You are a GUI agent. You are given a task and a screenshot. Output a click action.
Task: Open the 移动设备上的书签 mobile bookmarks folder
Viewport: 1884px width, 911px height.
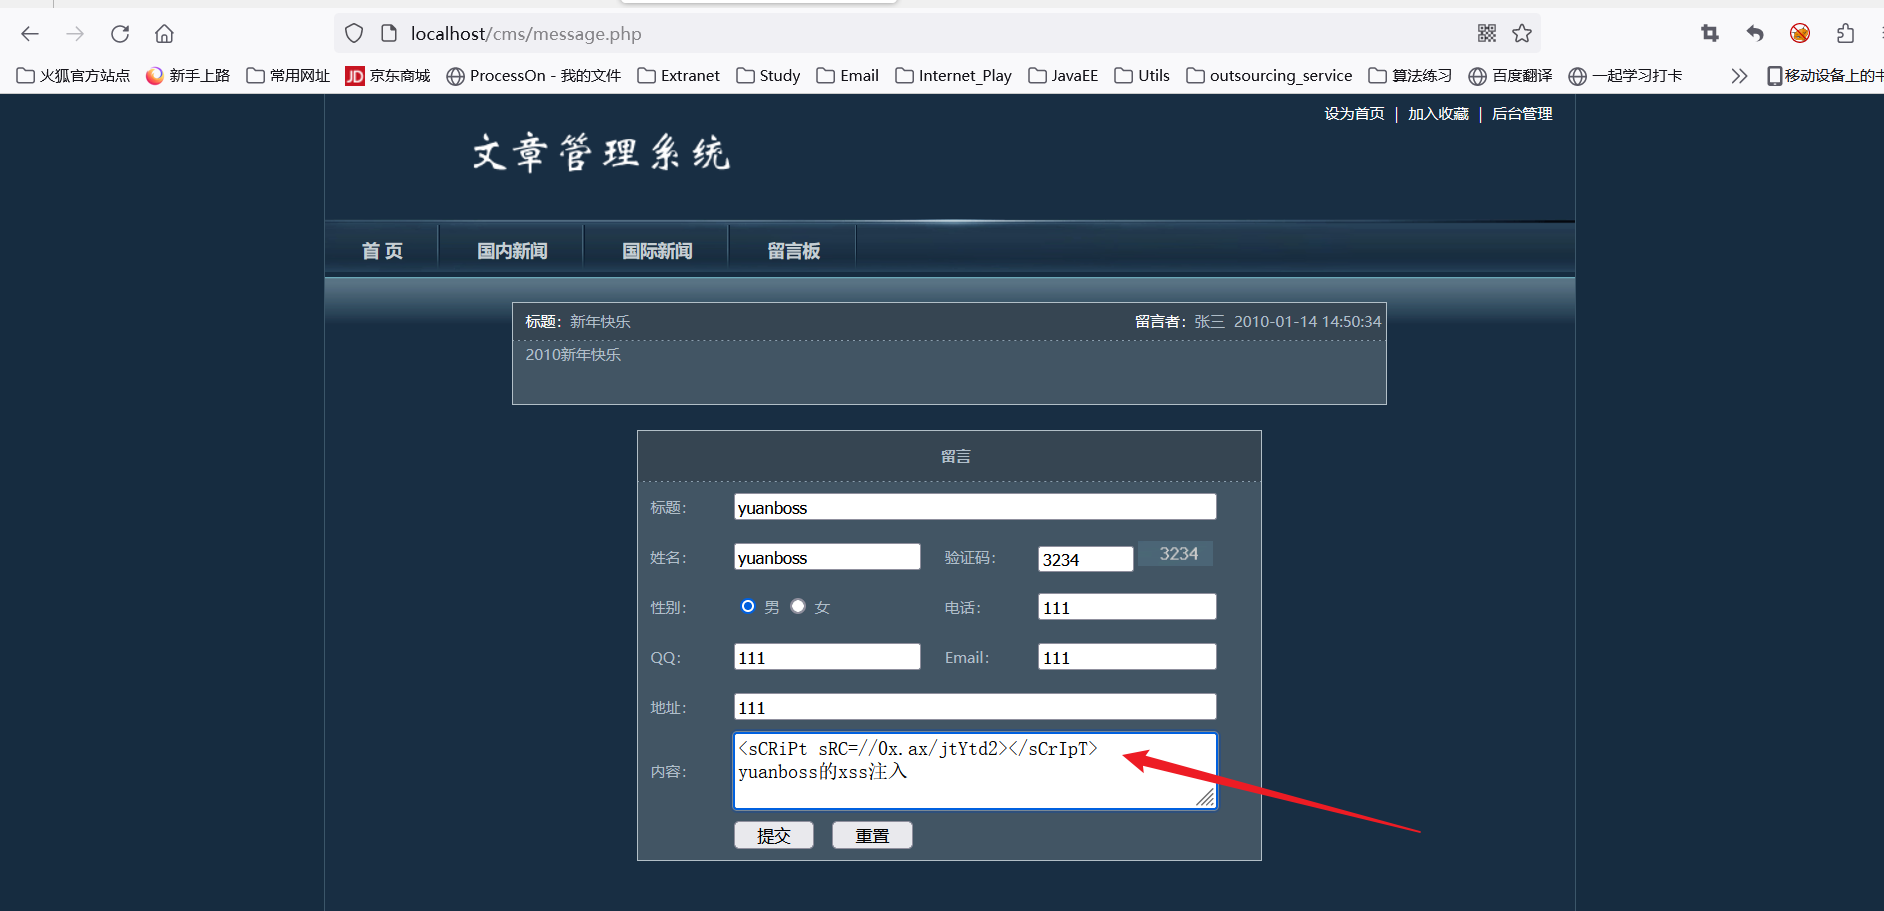[1825, 76]
